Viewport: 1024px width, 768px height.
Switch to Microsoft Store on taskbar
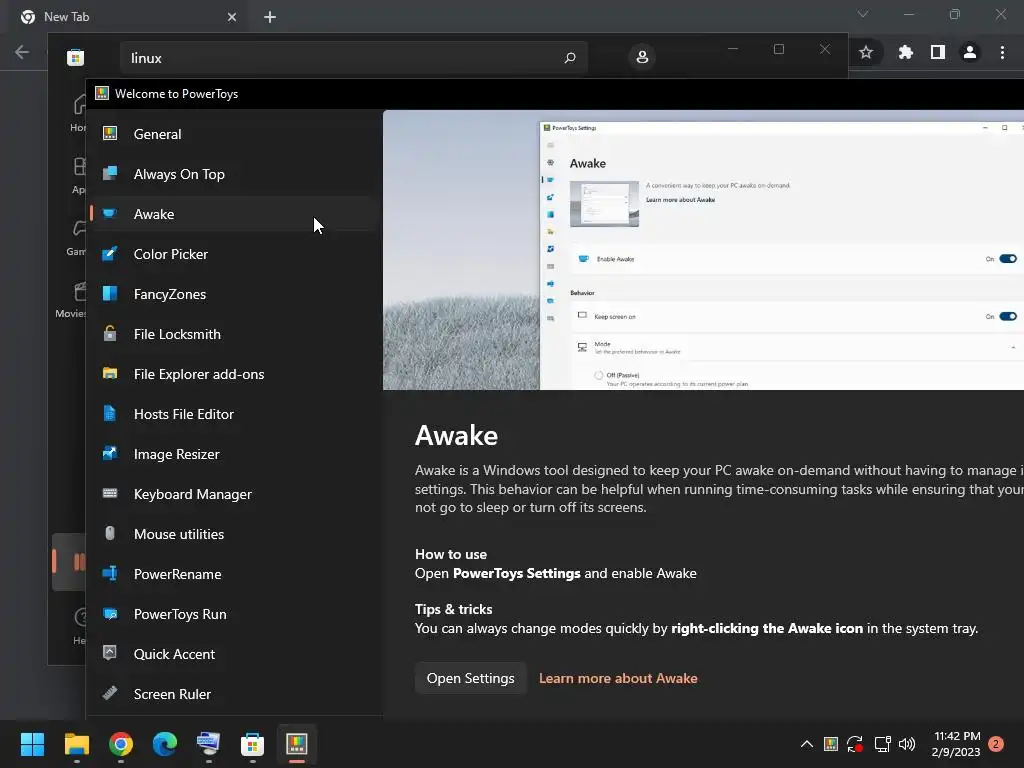click(x=252, y=744)
